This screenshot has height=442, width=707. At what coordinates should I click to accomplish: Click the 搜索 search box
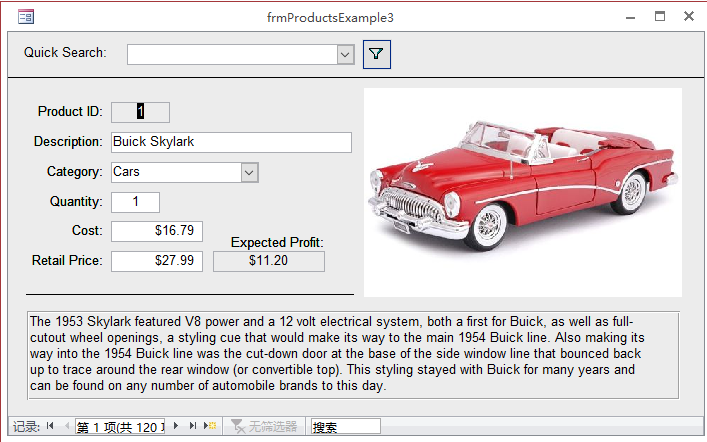[x=346, y=427]
